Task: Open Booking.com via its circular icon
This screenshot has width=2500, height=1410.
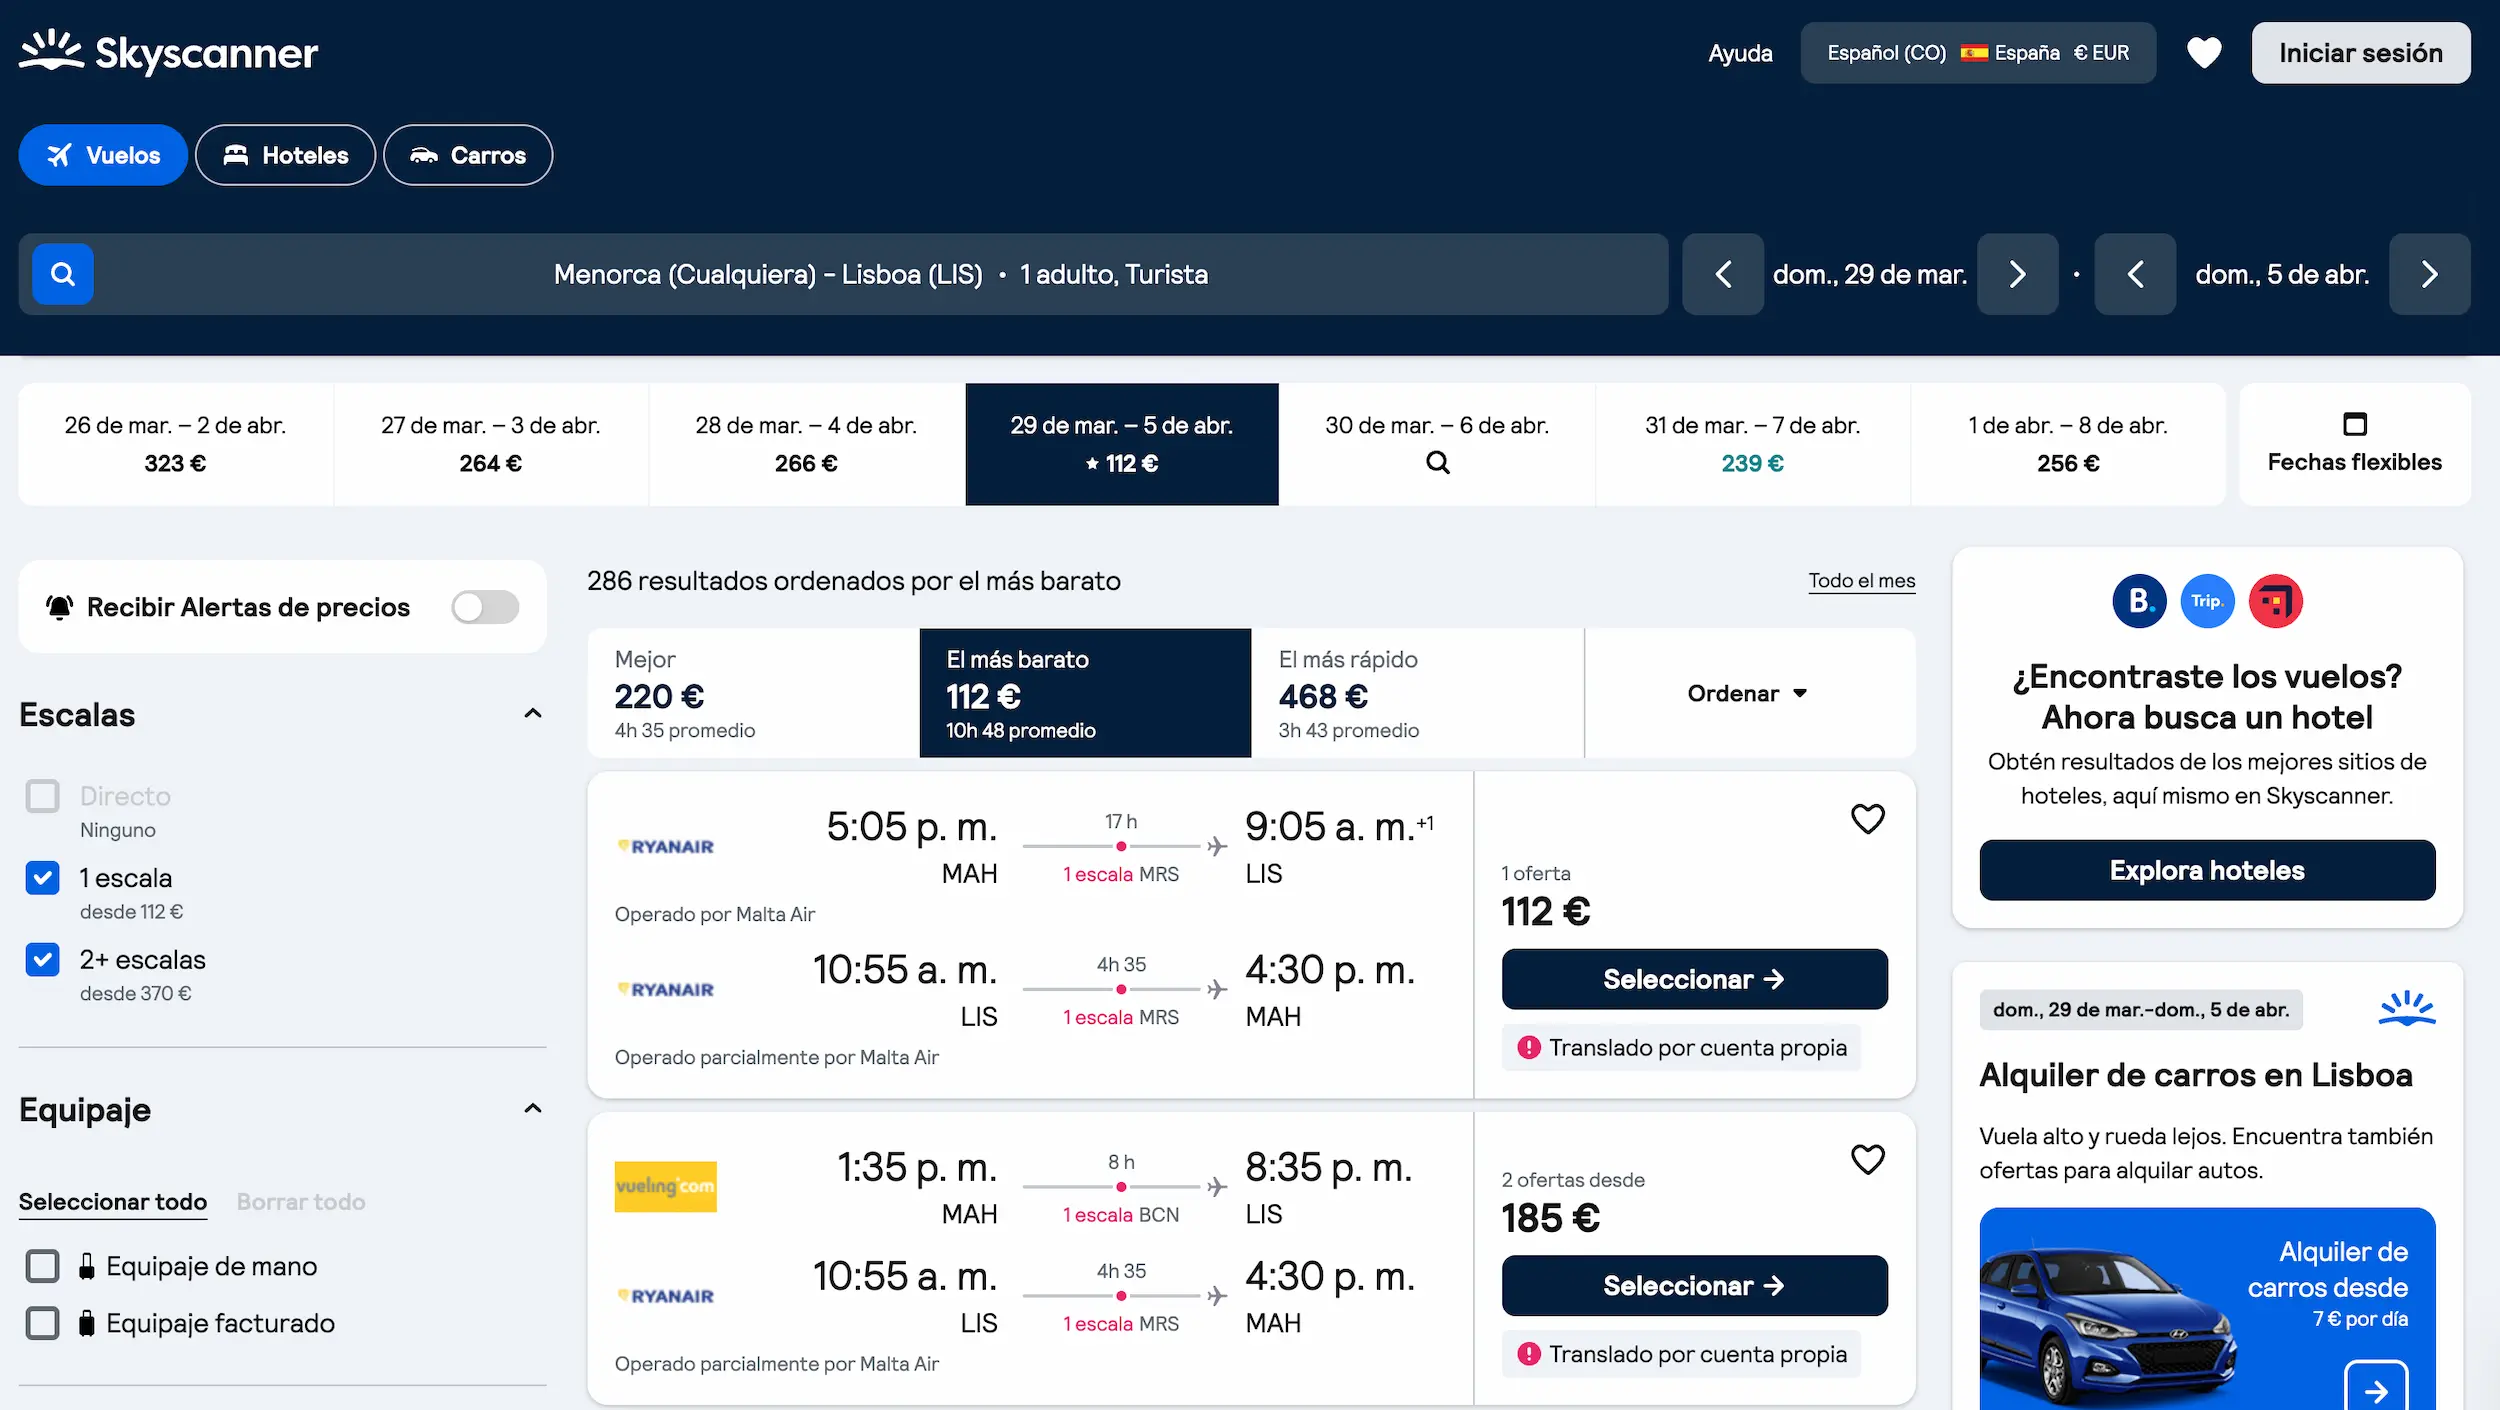Action: pyautogui.click(x=2139, y=600)
